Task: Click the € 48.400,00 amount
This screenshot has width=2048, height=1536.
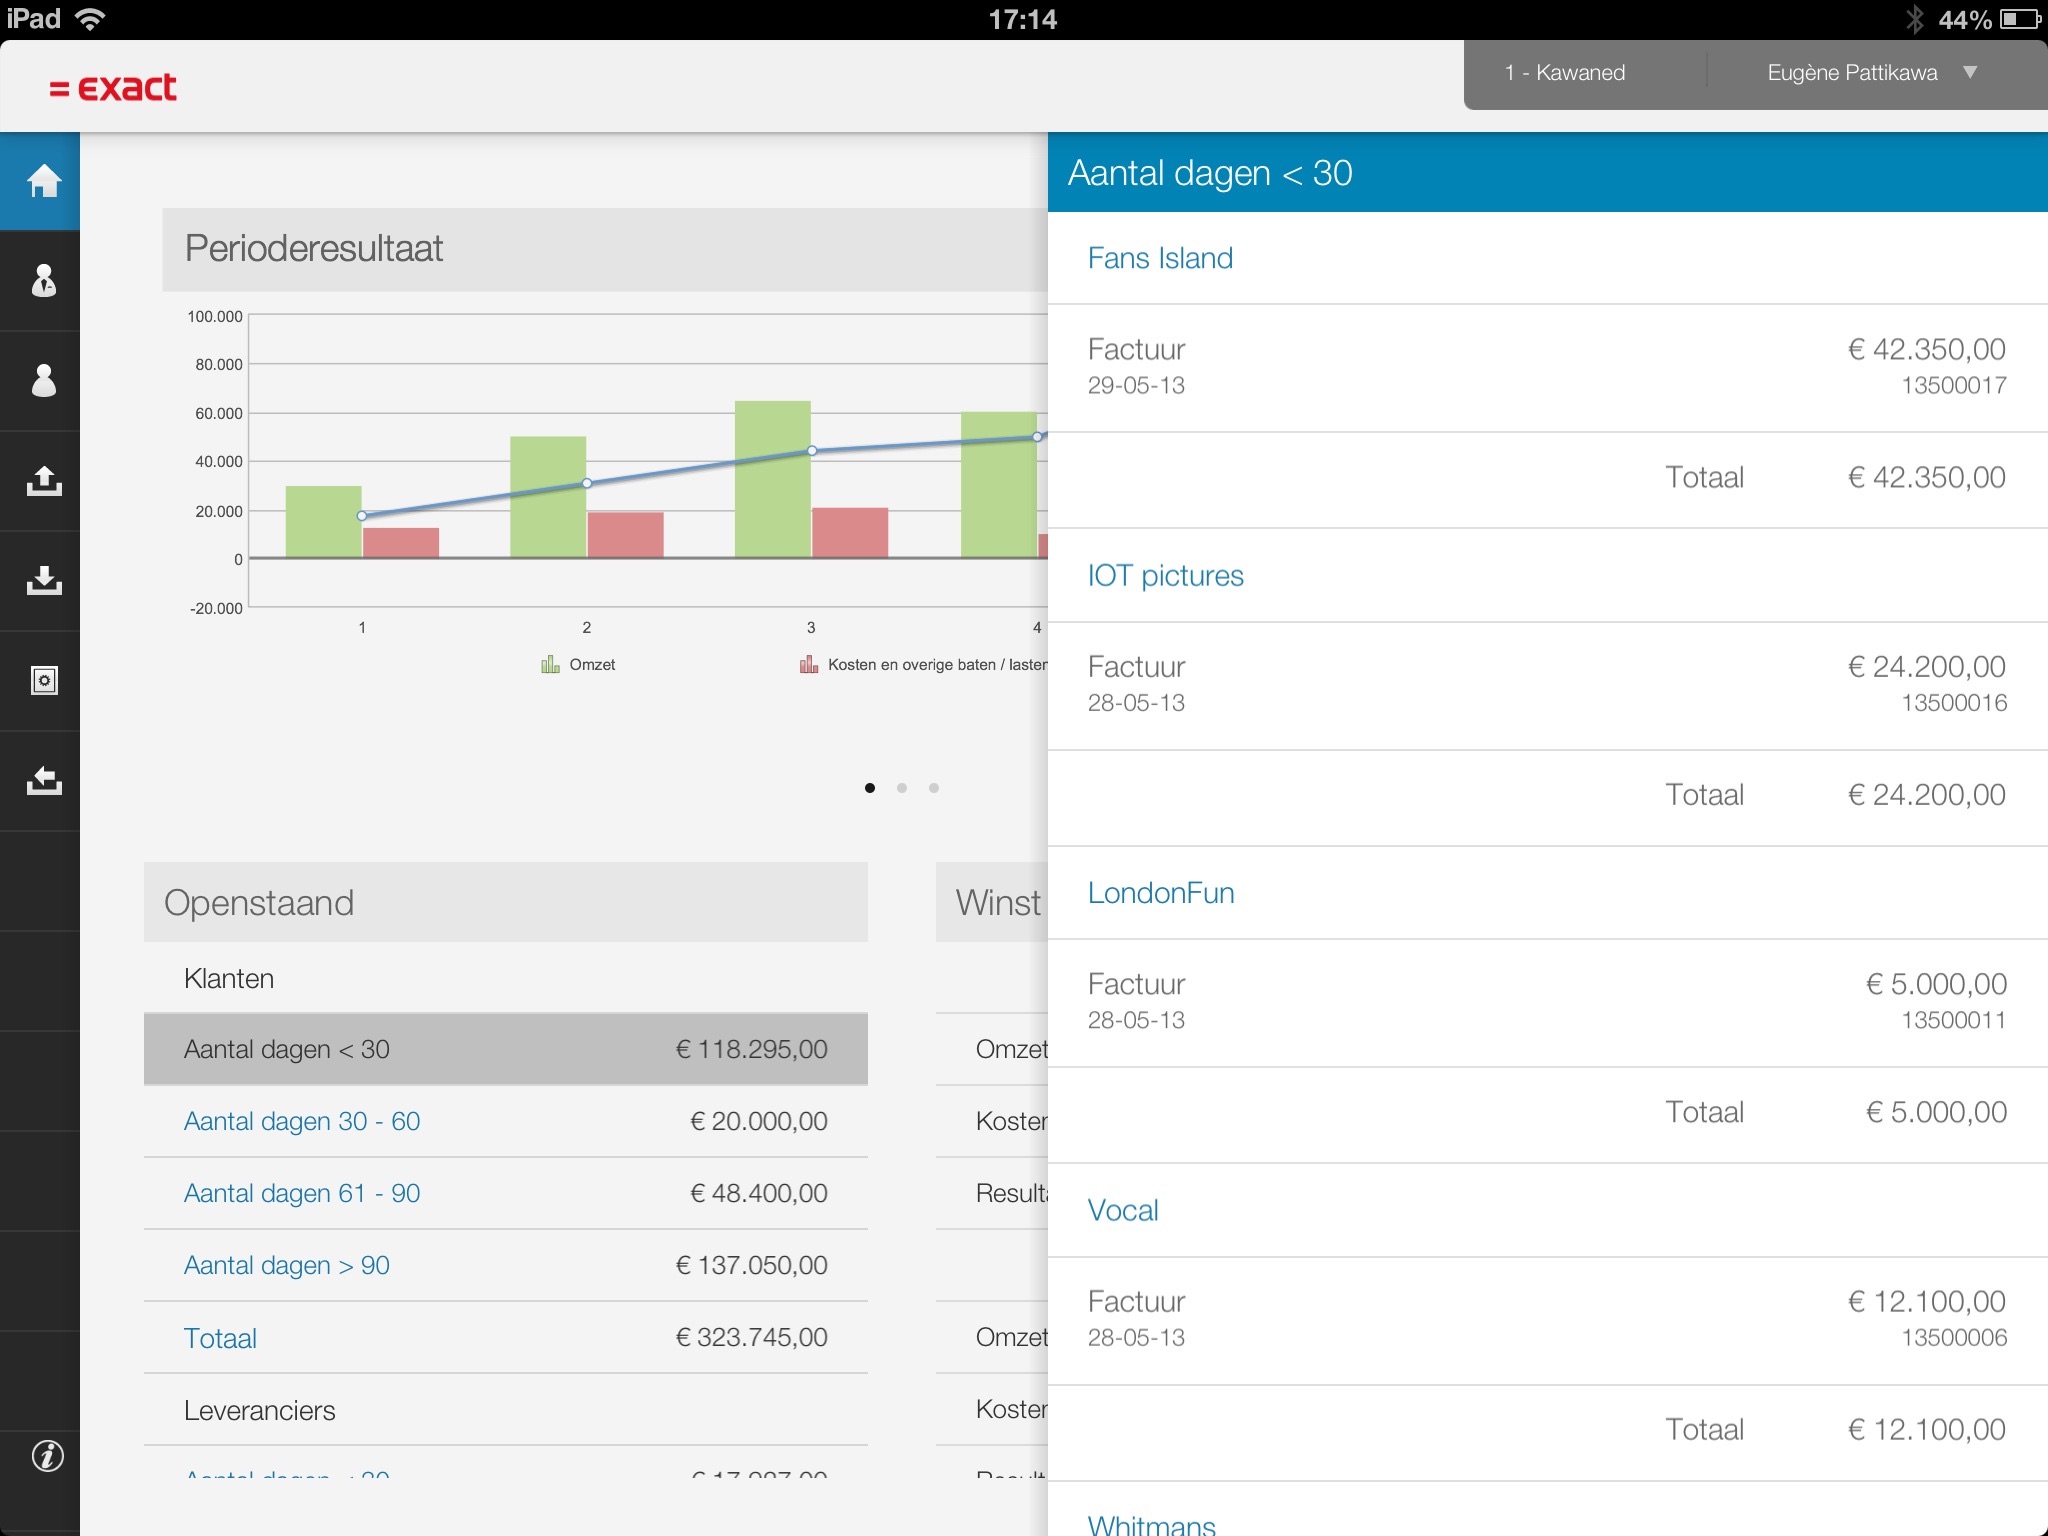Action: [x=759, y=1193]
